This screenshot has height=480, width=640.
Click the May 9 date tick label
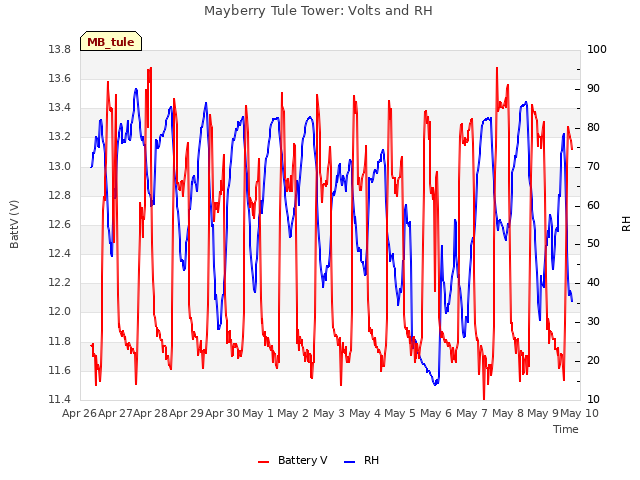[x=543, y=413]
